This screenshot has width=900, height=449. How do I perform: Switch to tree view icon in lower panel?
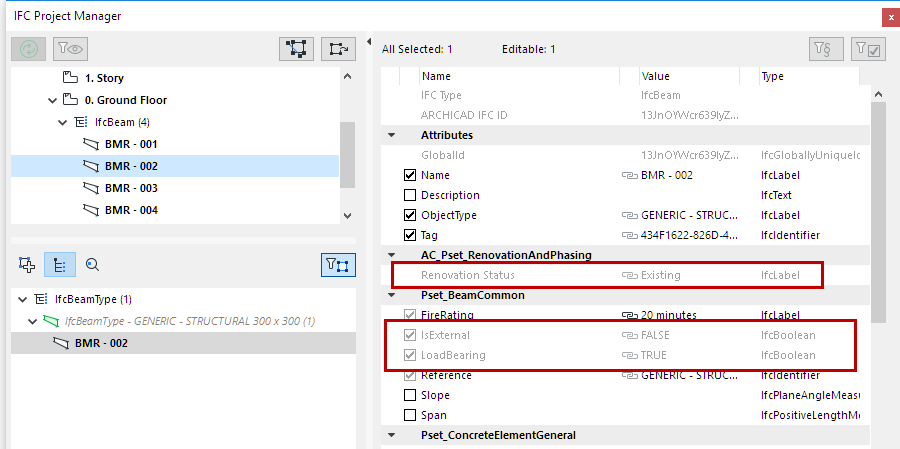(x=60, y=265)
